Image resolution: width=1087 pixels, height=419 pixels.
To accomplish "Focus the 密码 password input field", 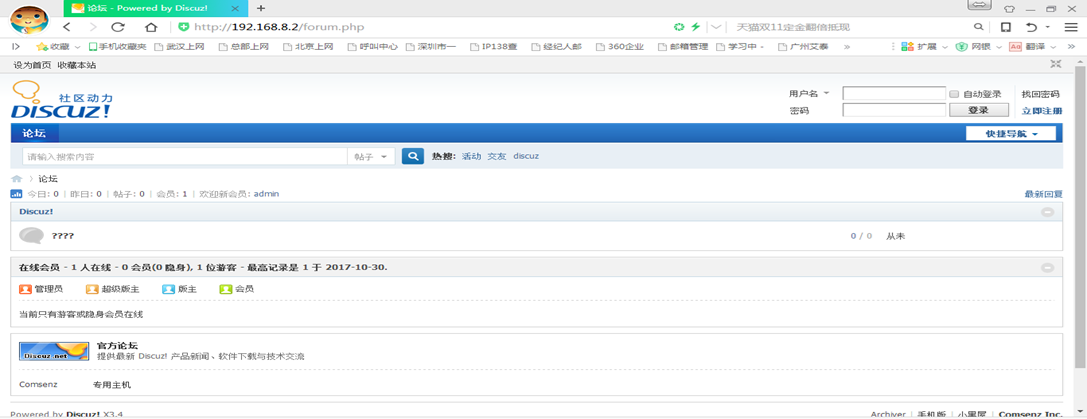I will (x=894, y=110).
